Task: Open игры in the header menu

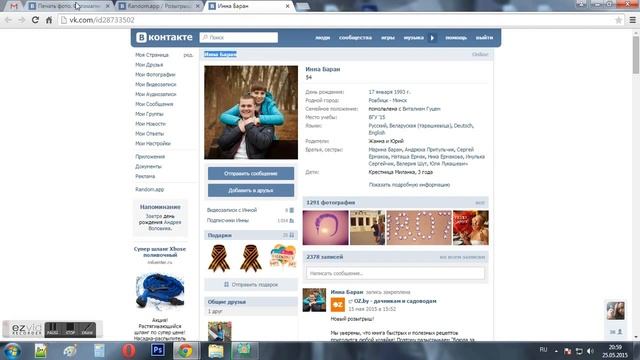Action: [x=388, y=38]
